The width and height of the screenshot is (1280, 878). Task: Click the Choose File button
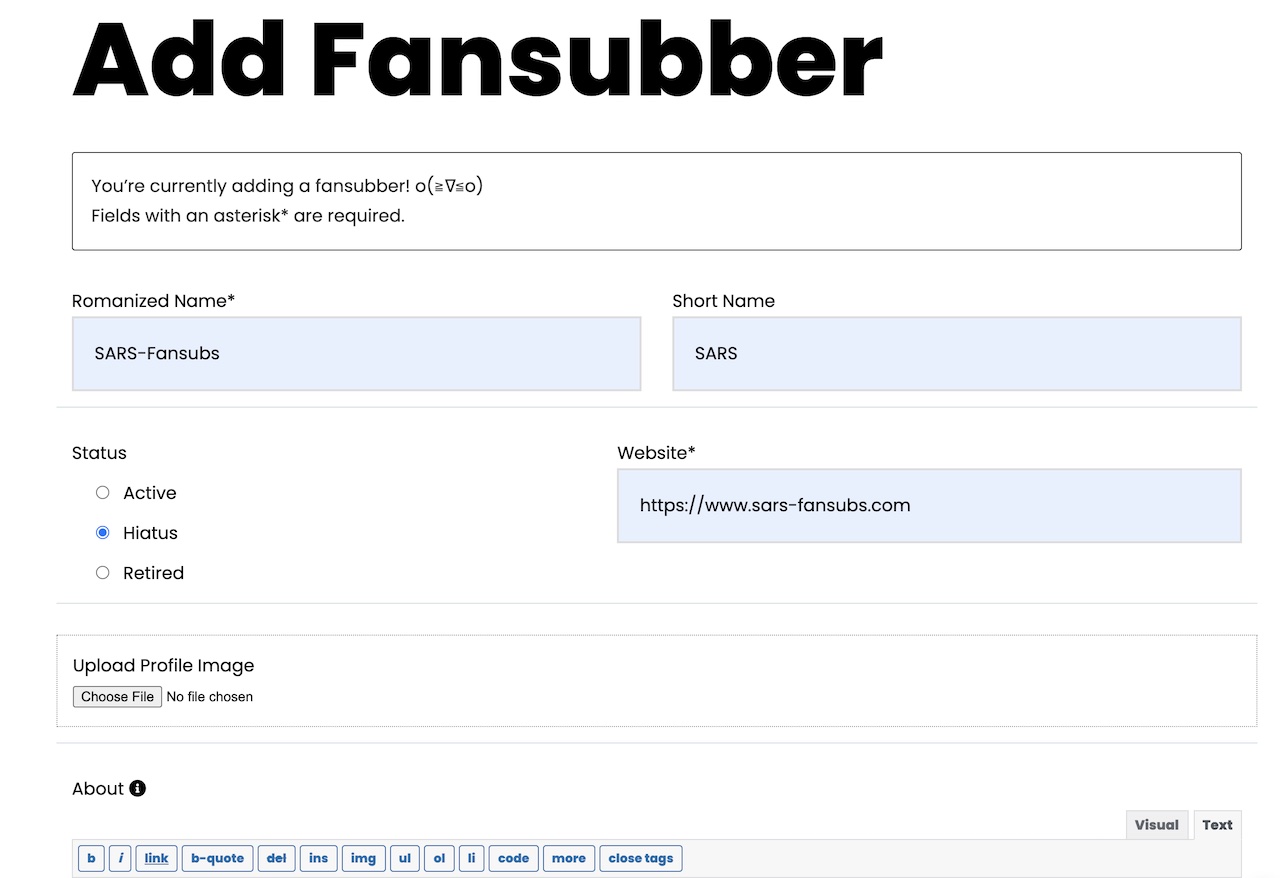[117, 696]
